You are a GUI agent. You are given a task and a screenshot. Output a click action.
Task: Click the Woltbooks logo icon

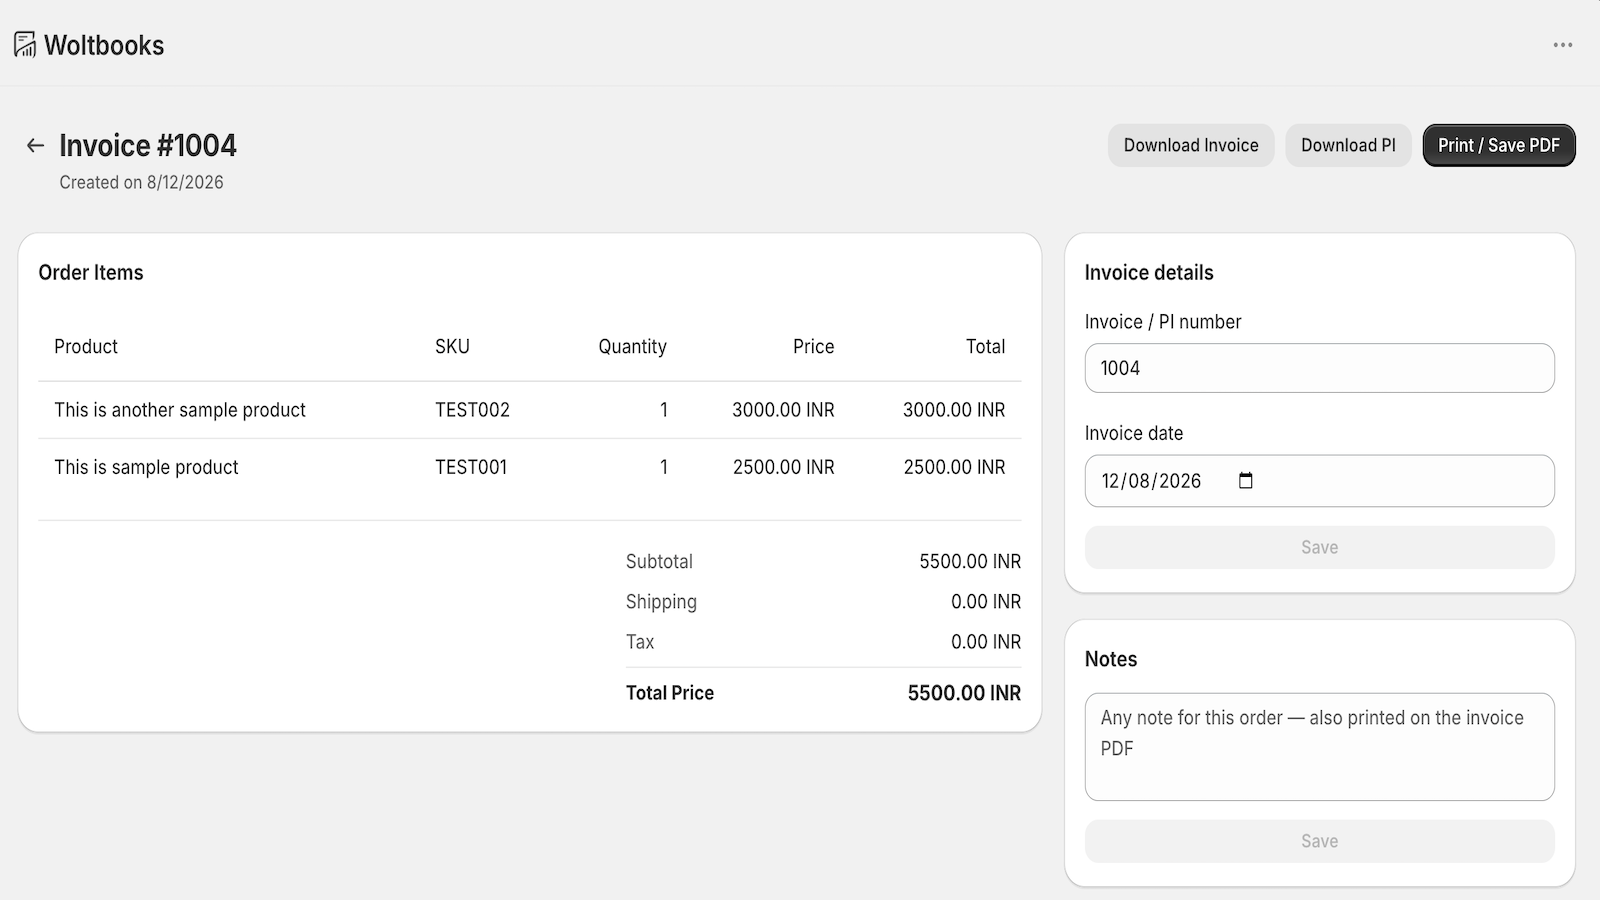click(25, 45)
